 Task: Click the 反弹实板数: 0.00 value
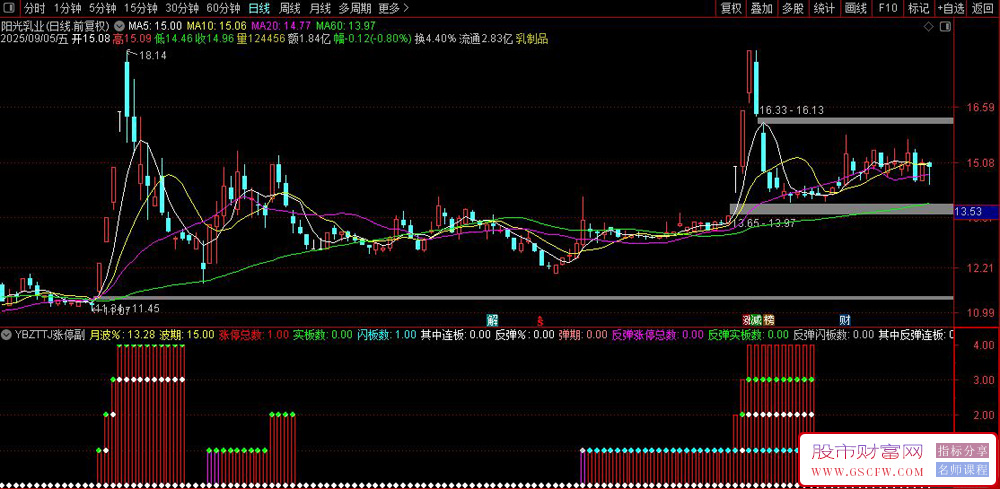[748, 334]
